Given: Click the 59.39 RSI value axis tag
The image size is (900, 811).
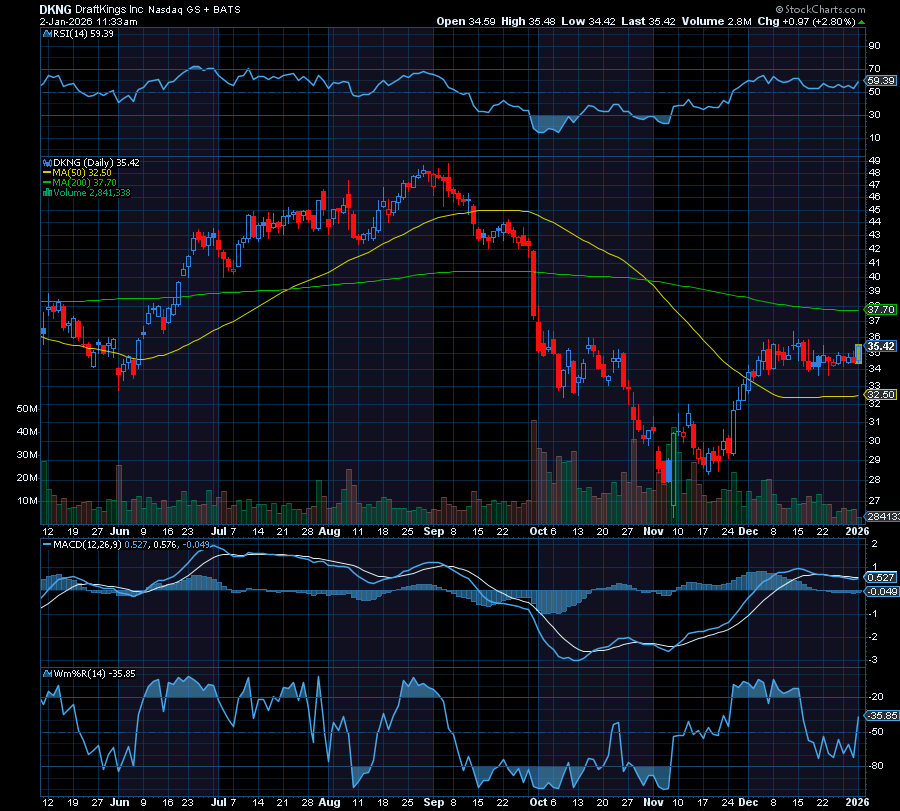Looking at the screenshot, I should 880,80.
